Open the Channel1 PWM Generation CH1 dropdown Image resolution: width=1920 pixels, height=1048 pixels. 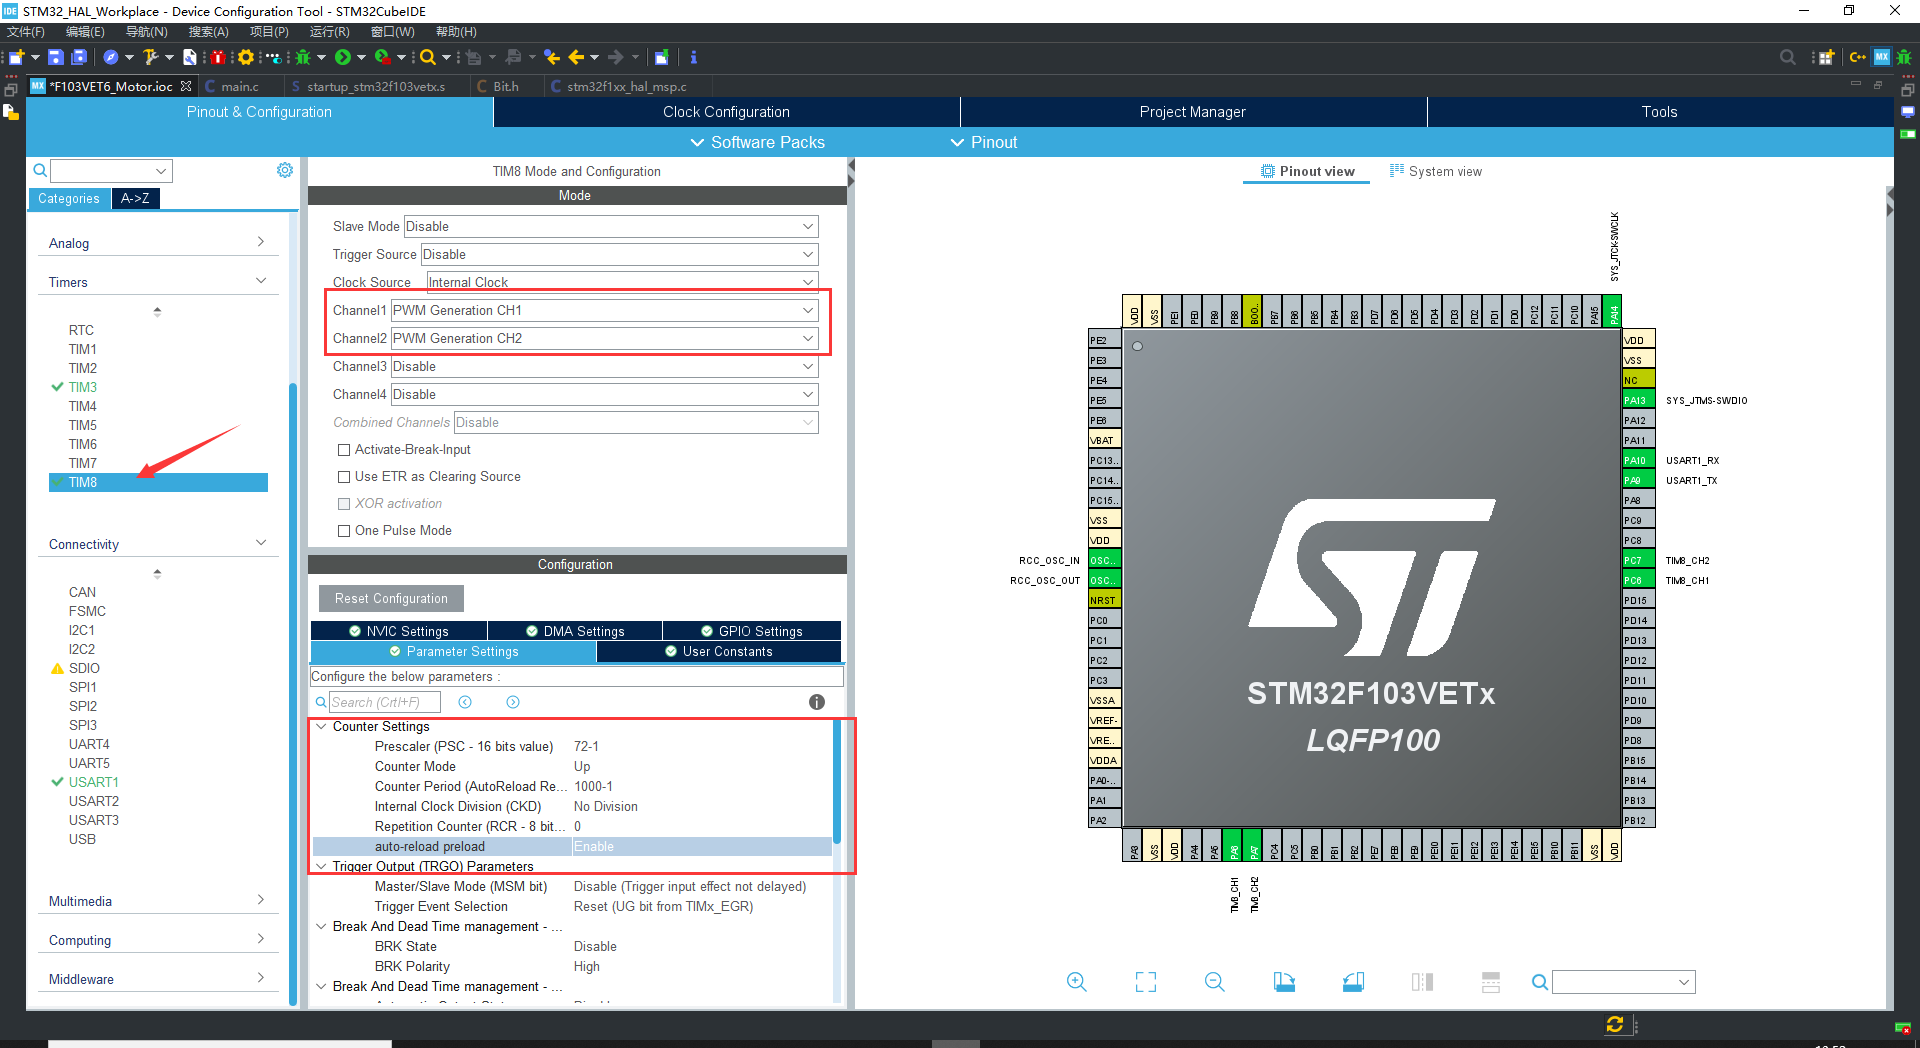tap(604, 311)
